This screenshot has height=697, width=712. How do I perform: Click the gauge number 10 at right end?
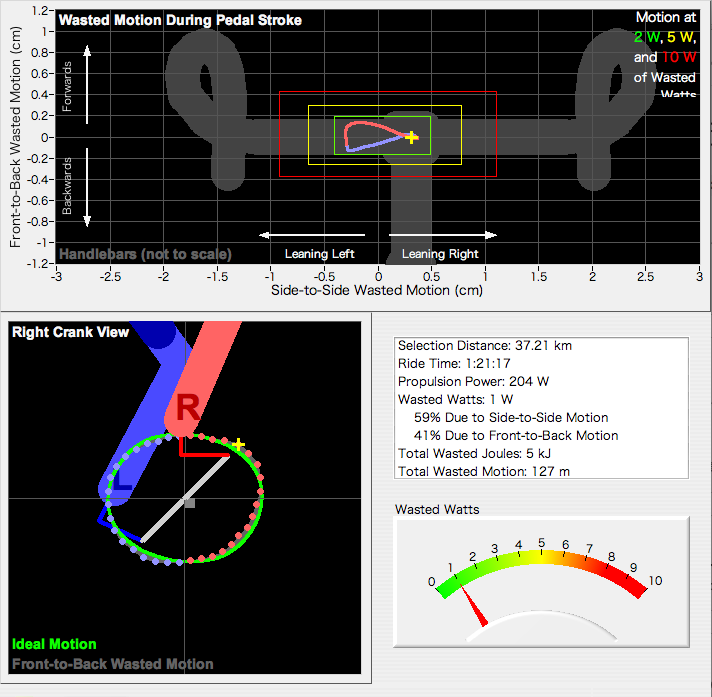coord(655,581)
